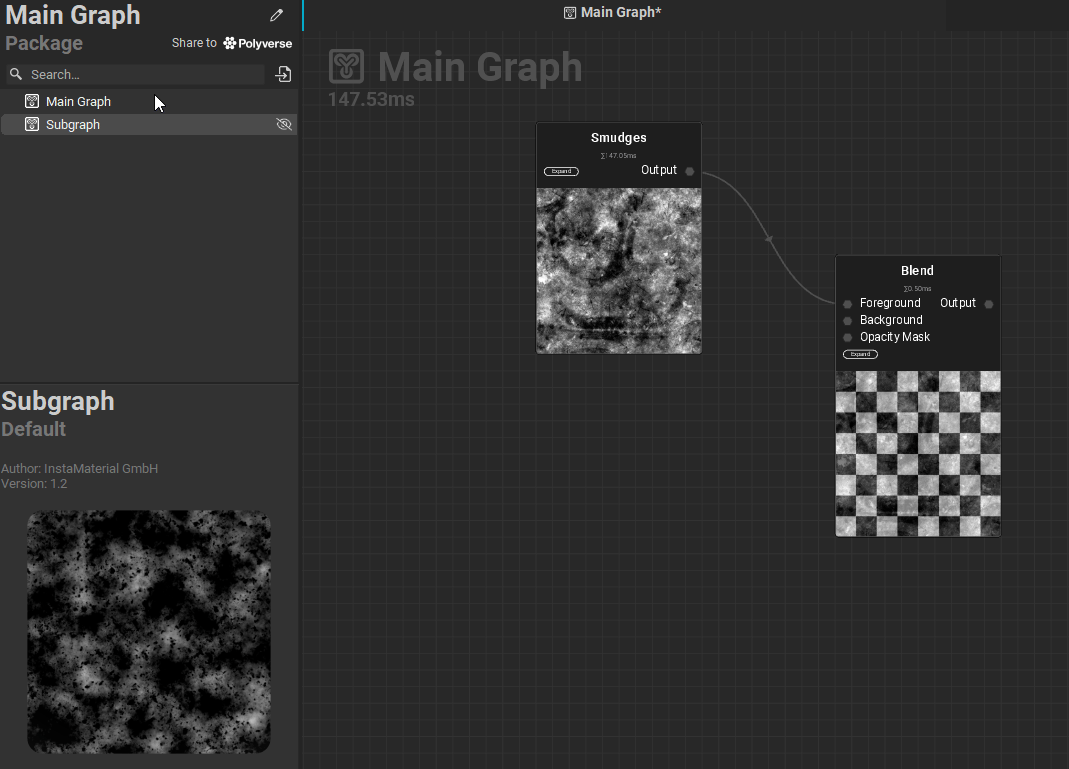
Task: Click the Opacity Mask label on Blend node
Action: pyautogui.click(x=894, y=337)
